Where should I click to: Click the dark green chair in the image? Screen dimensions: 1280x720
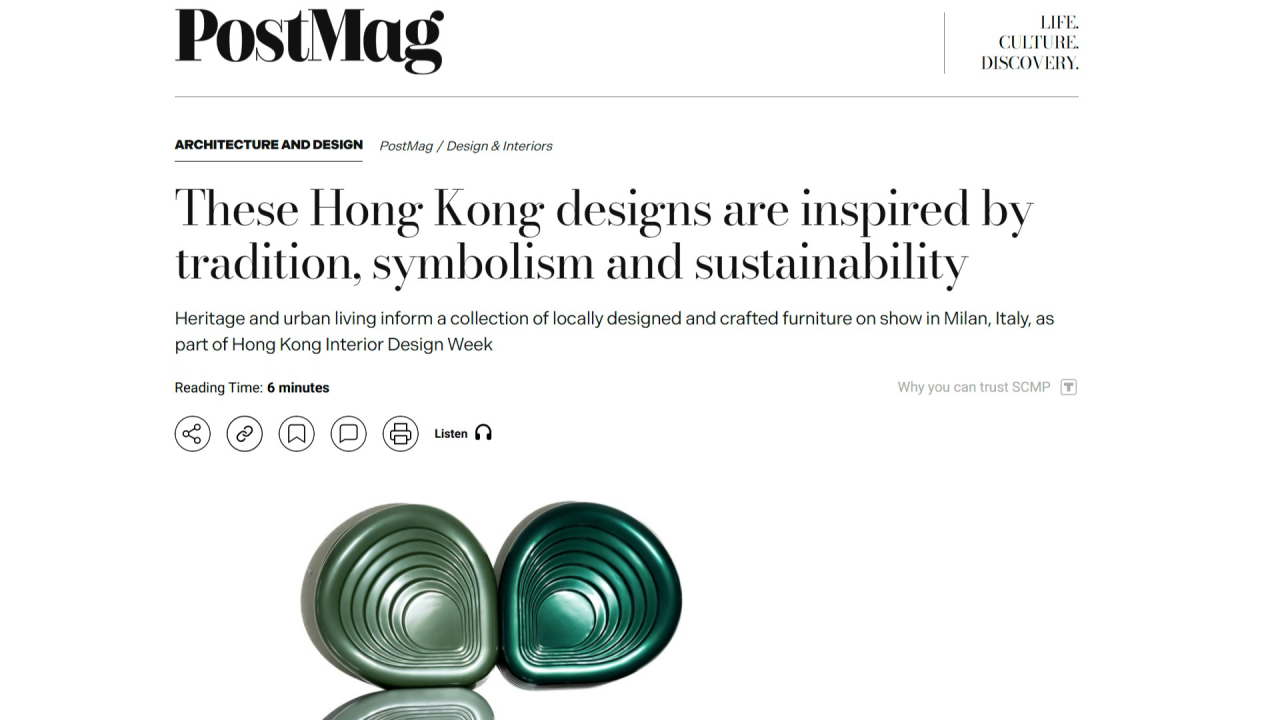click(x=590, y=593)
